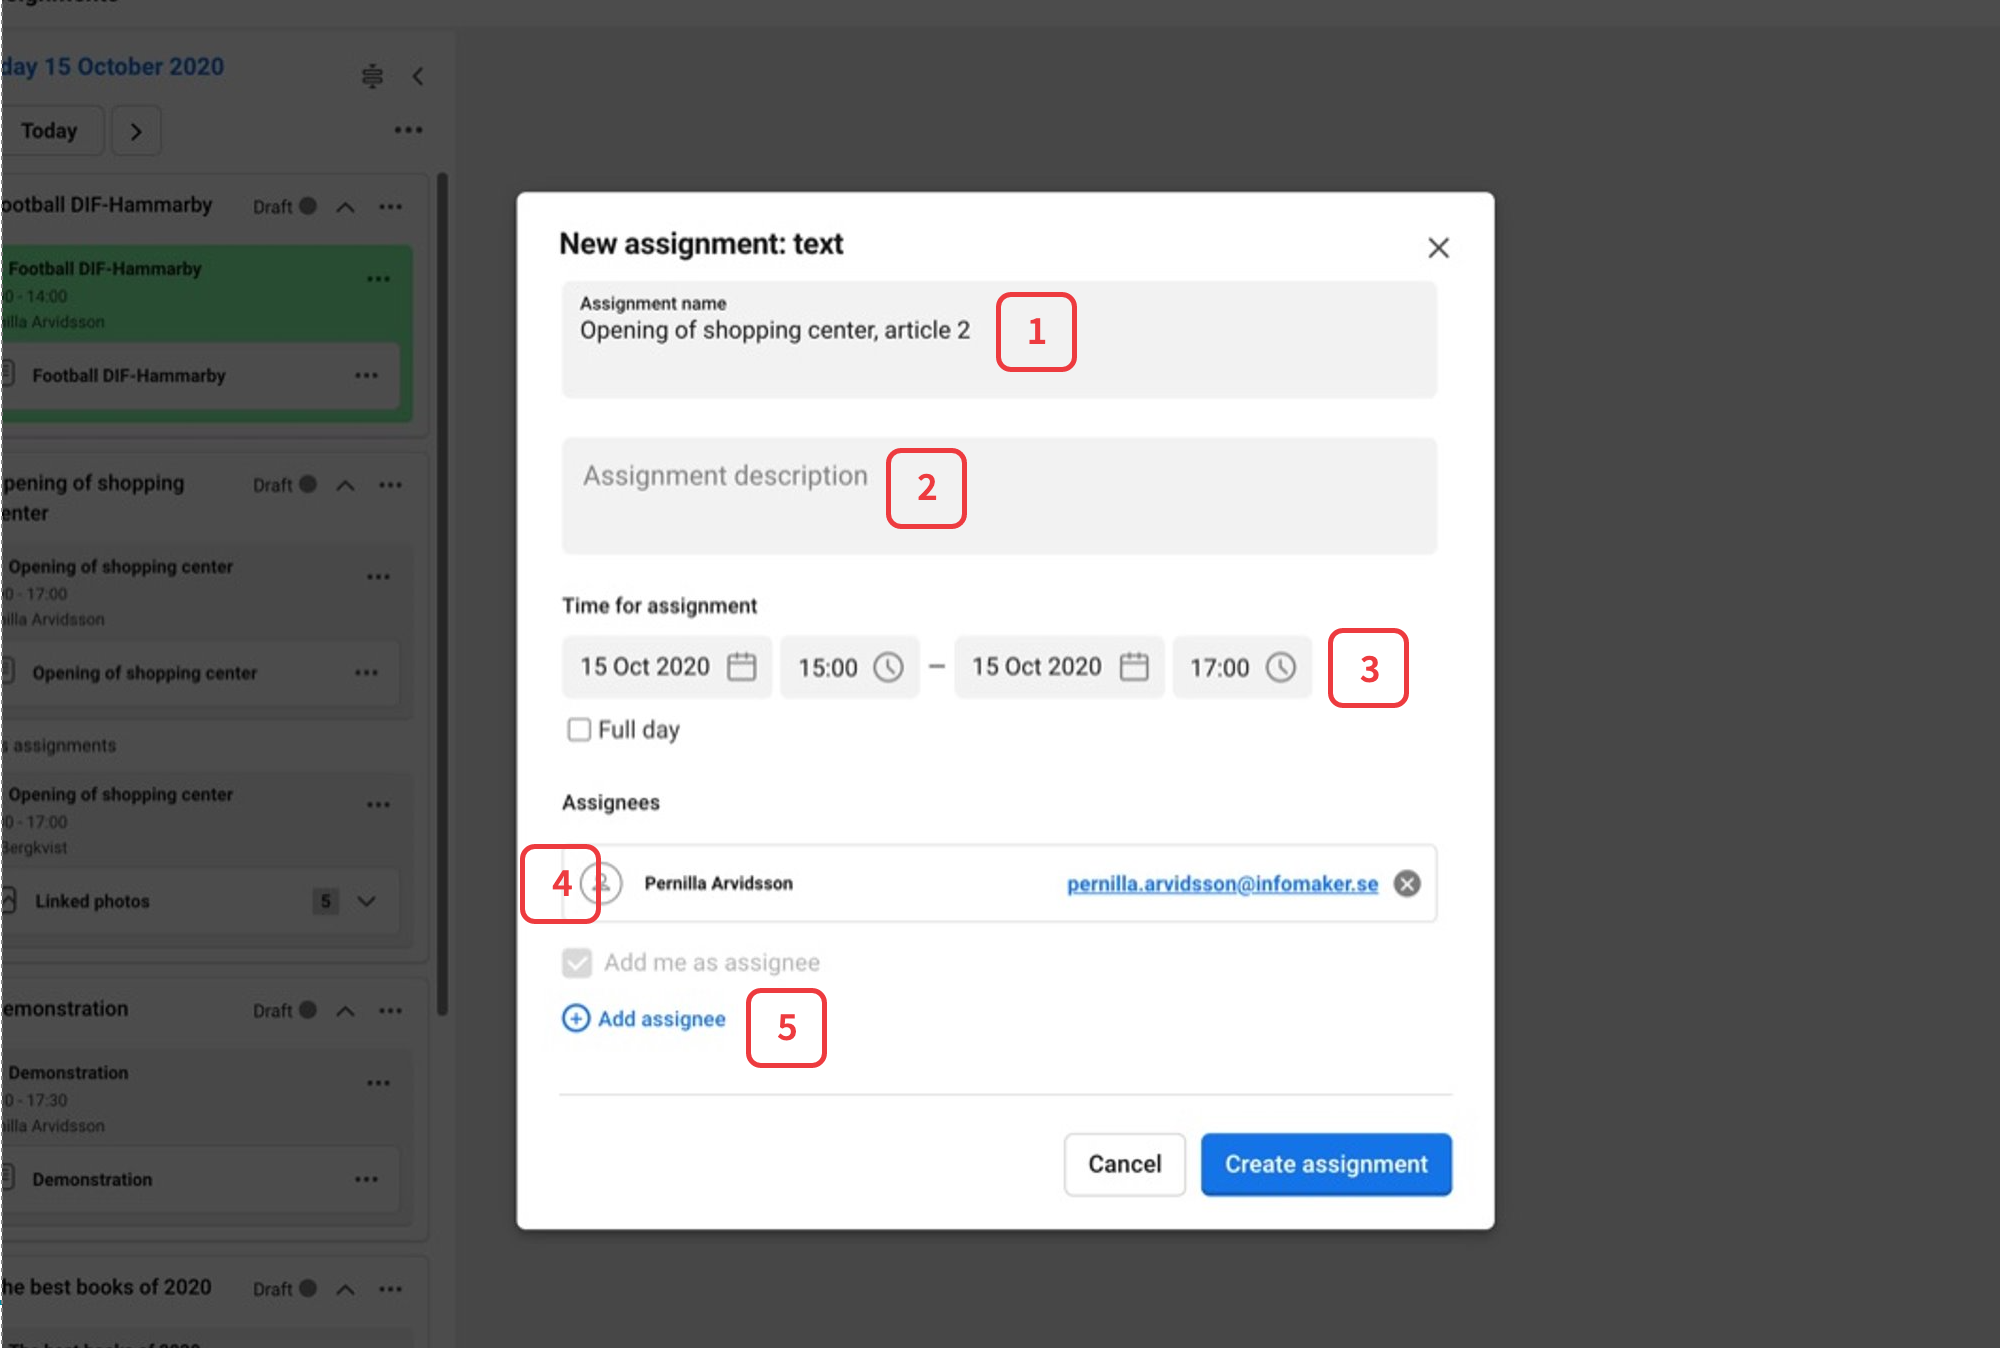This screenshot has width=2000, height=1348.
Task: Remove Pernilla Arvidsson from assignees
Action: pyautogui.click(x=1407, y=884)
